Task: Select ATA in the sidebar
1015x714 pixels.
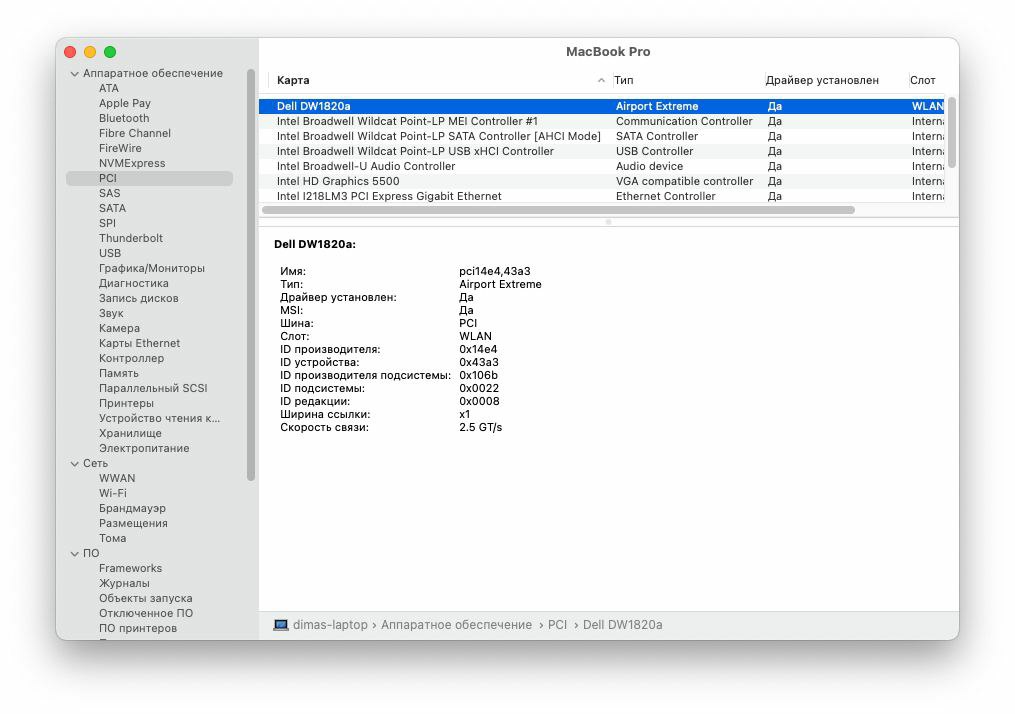Action: (109, 88)
